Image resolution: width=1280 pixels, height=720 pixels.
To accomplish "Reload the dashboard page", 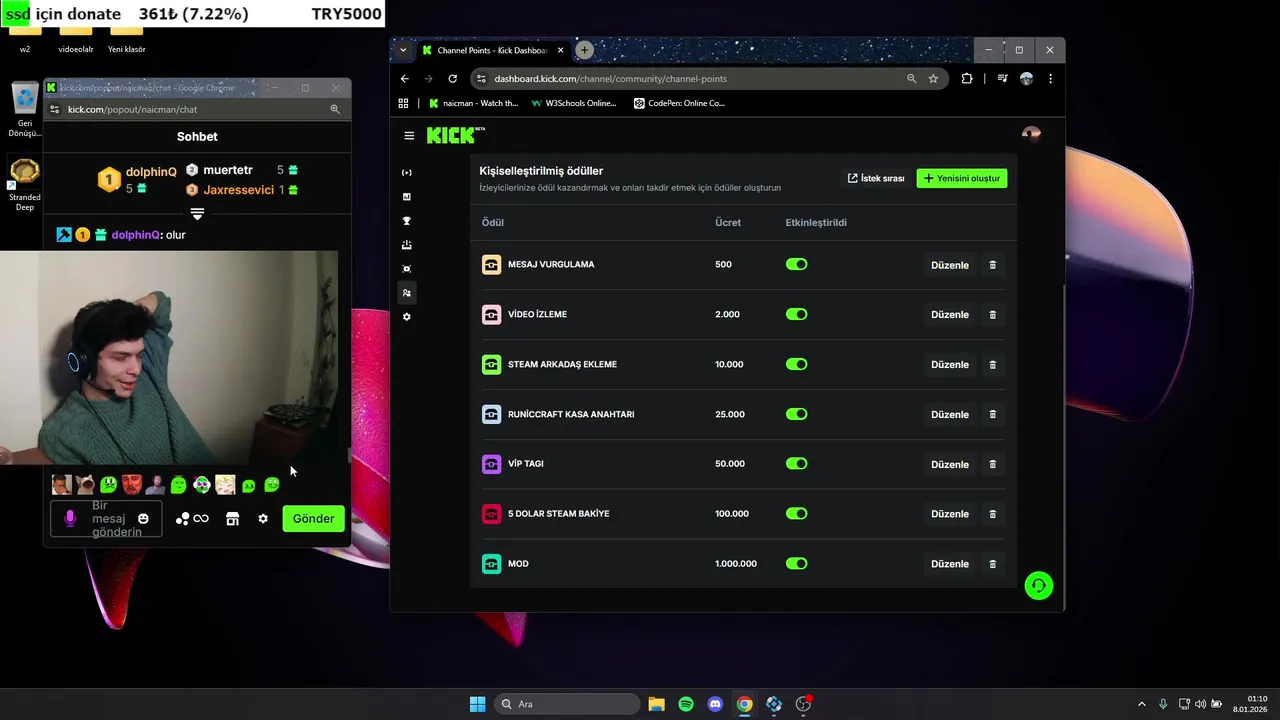I will (453, 78).
